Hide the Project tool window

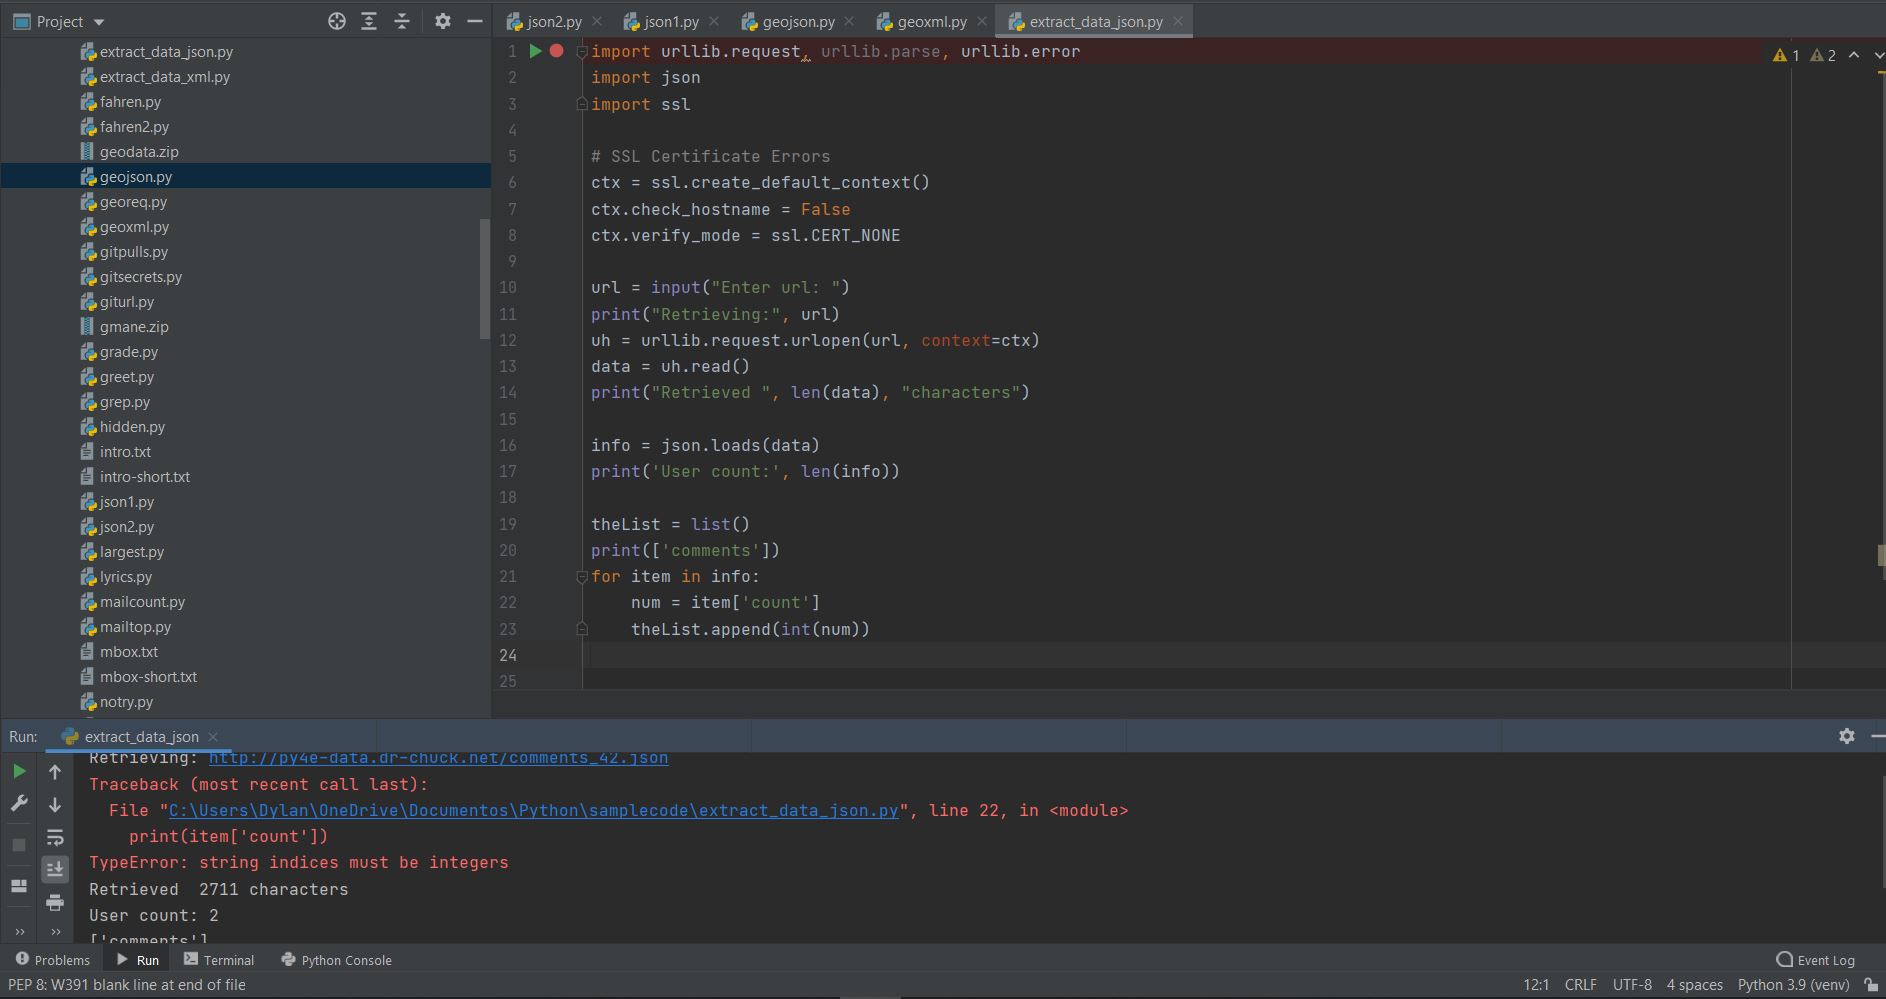tap(475, 21)
